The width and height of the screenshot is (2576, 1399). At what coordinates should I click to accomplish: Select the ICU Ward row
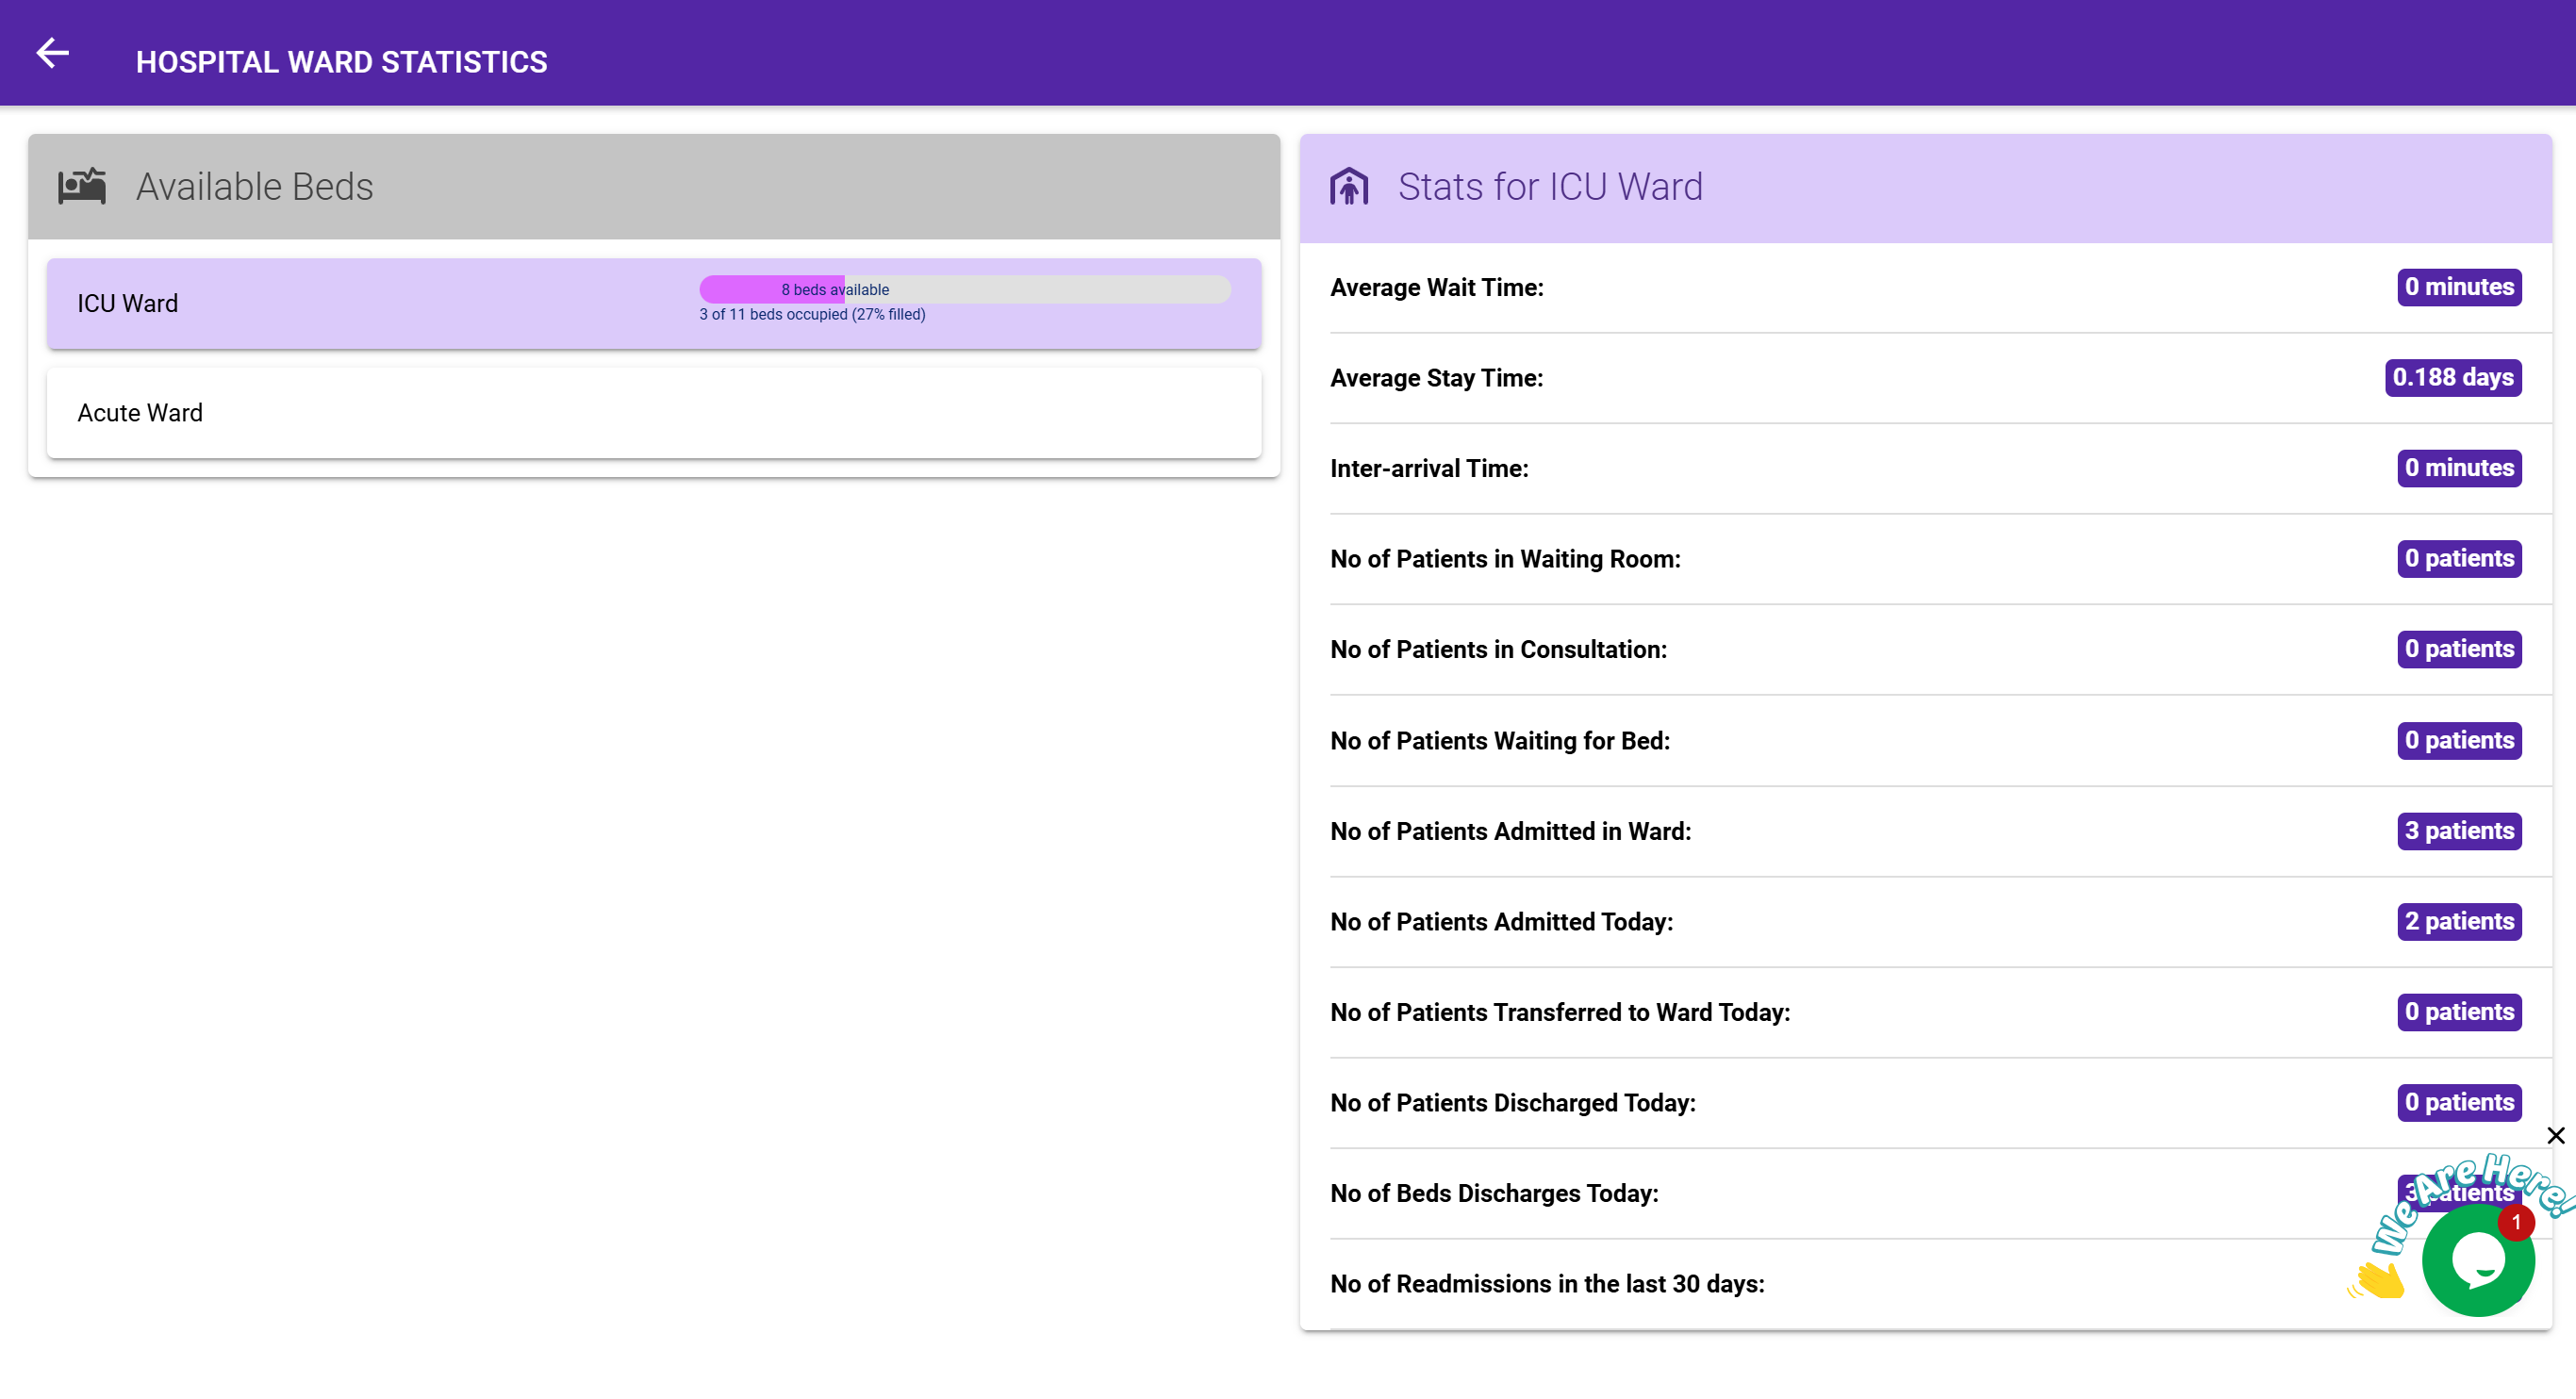click(x=654, y=303)
